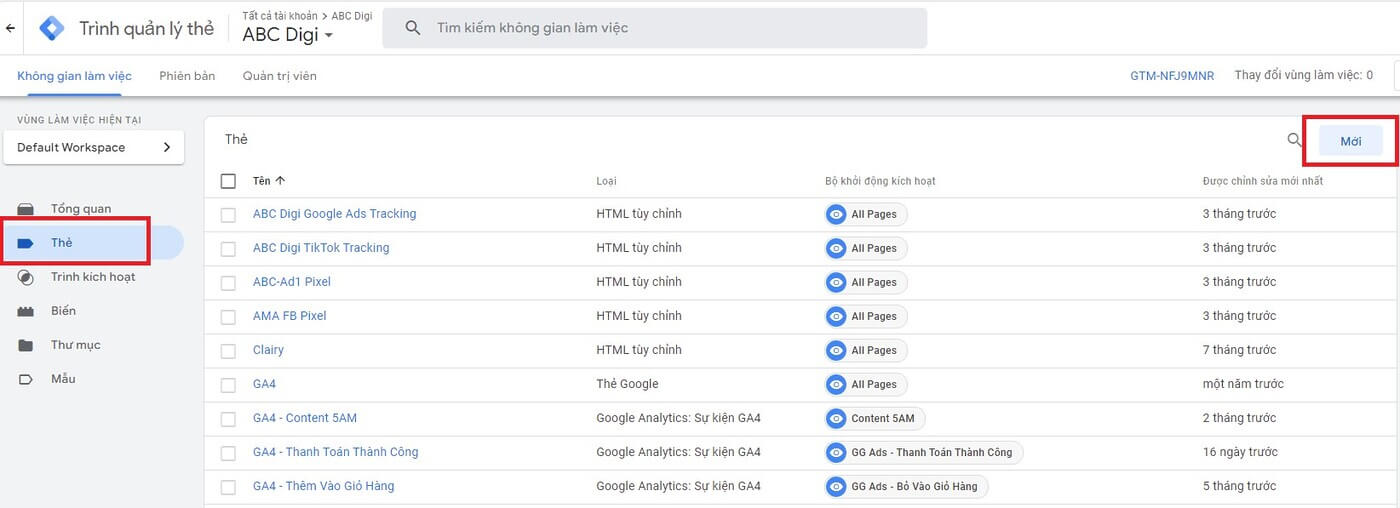1400x508 pixels.
Task: Open the Clairy tag
Action: tap(268, 350)
